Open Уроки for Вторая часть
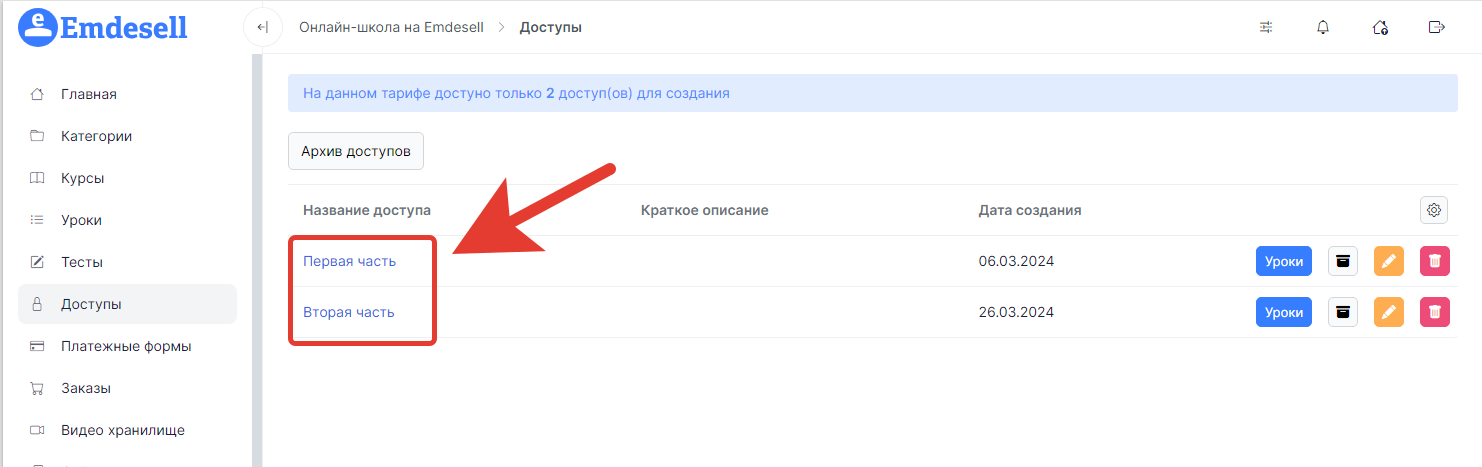 (1284, 312)
